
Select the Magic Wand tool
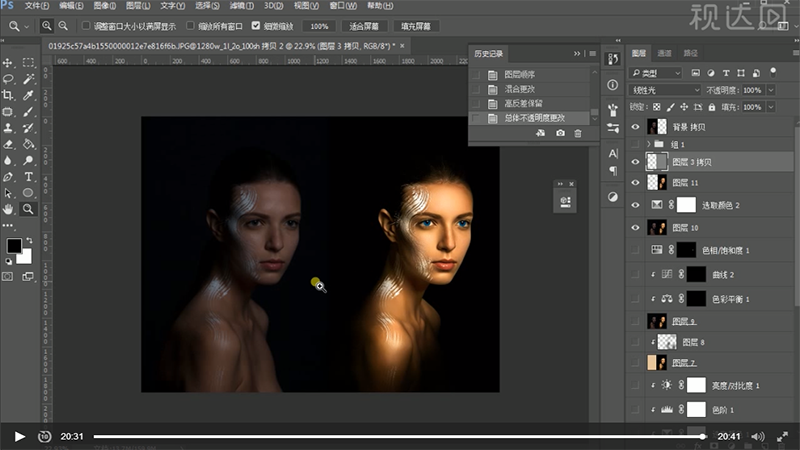tap(28, 79)
